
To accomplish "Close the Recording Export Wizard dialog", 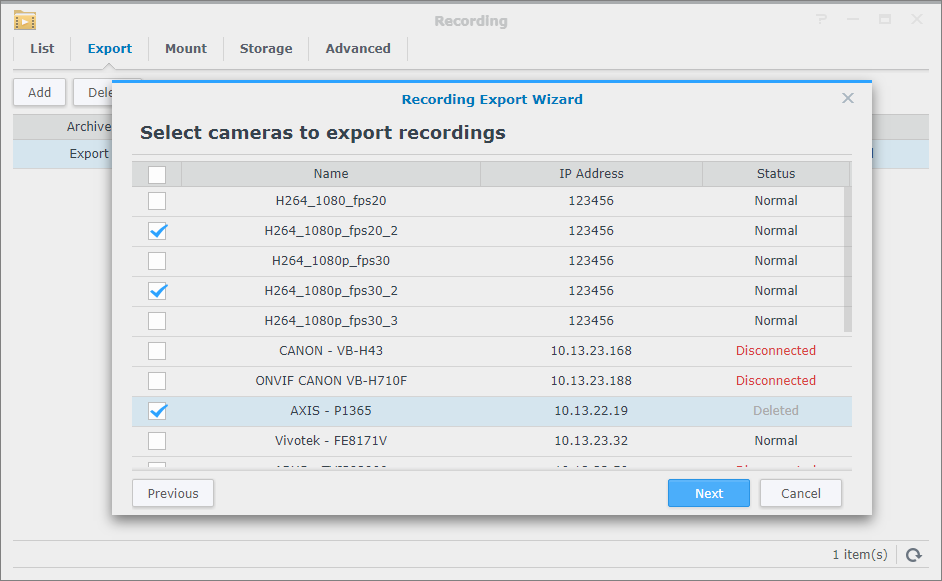I will (848, 98).
